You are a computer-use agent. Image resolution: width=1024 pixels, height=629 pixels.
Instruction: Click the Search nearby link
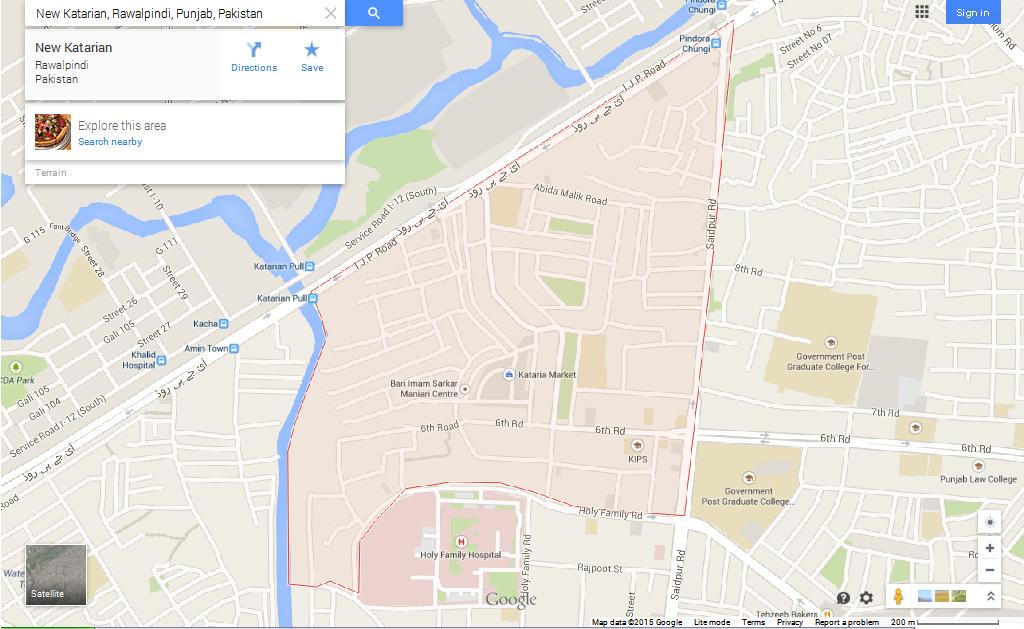tap(110, 142)
